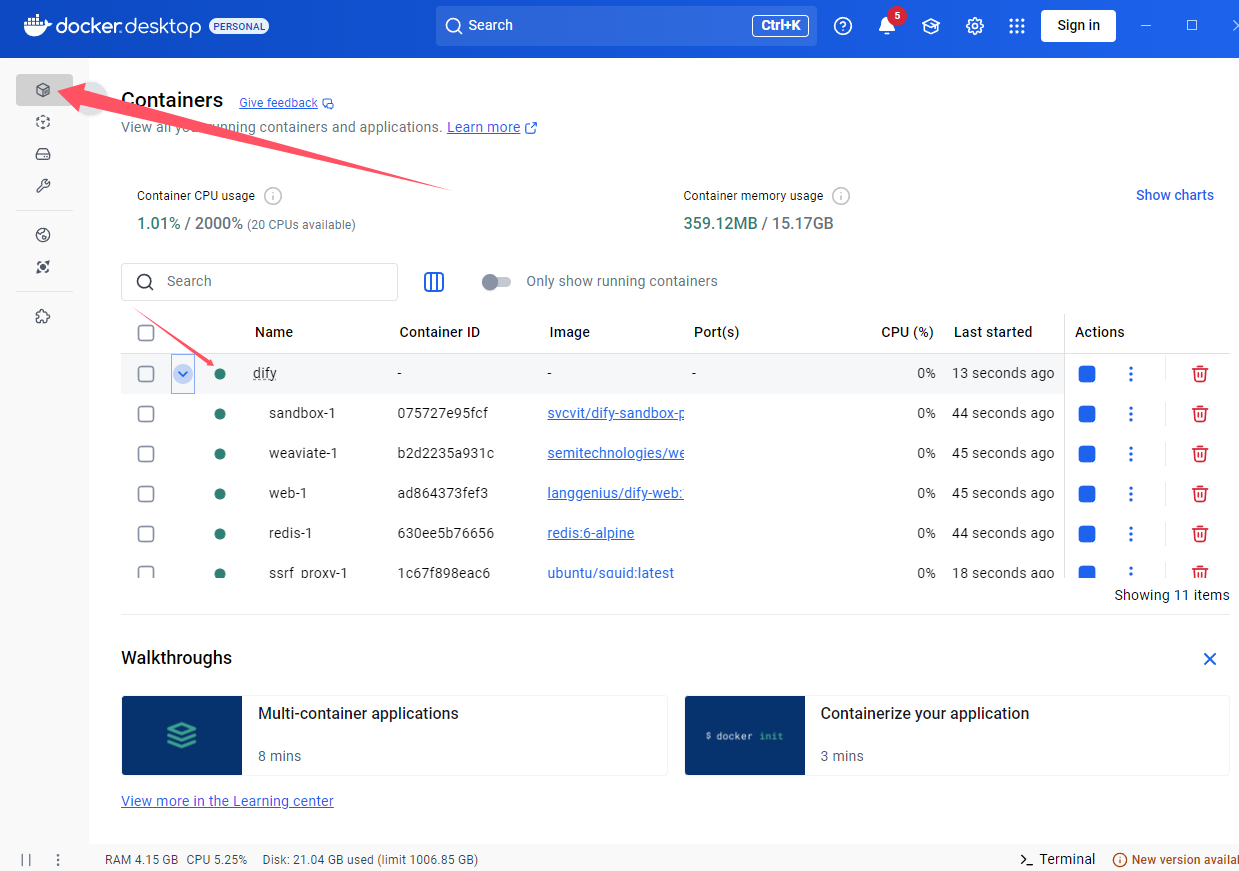
Task: Tick the sandbox-1 row checkbox
Action: [x=146, y=414]
